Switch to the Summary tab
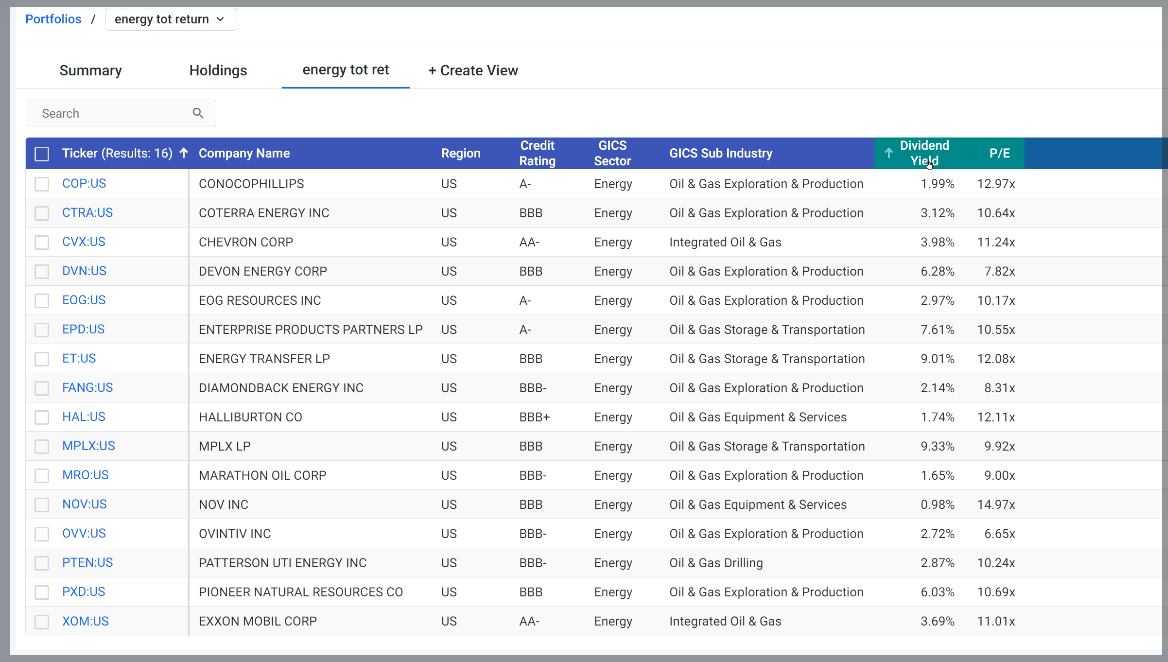Screen dimensions: 1168x662 (90, 70)
